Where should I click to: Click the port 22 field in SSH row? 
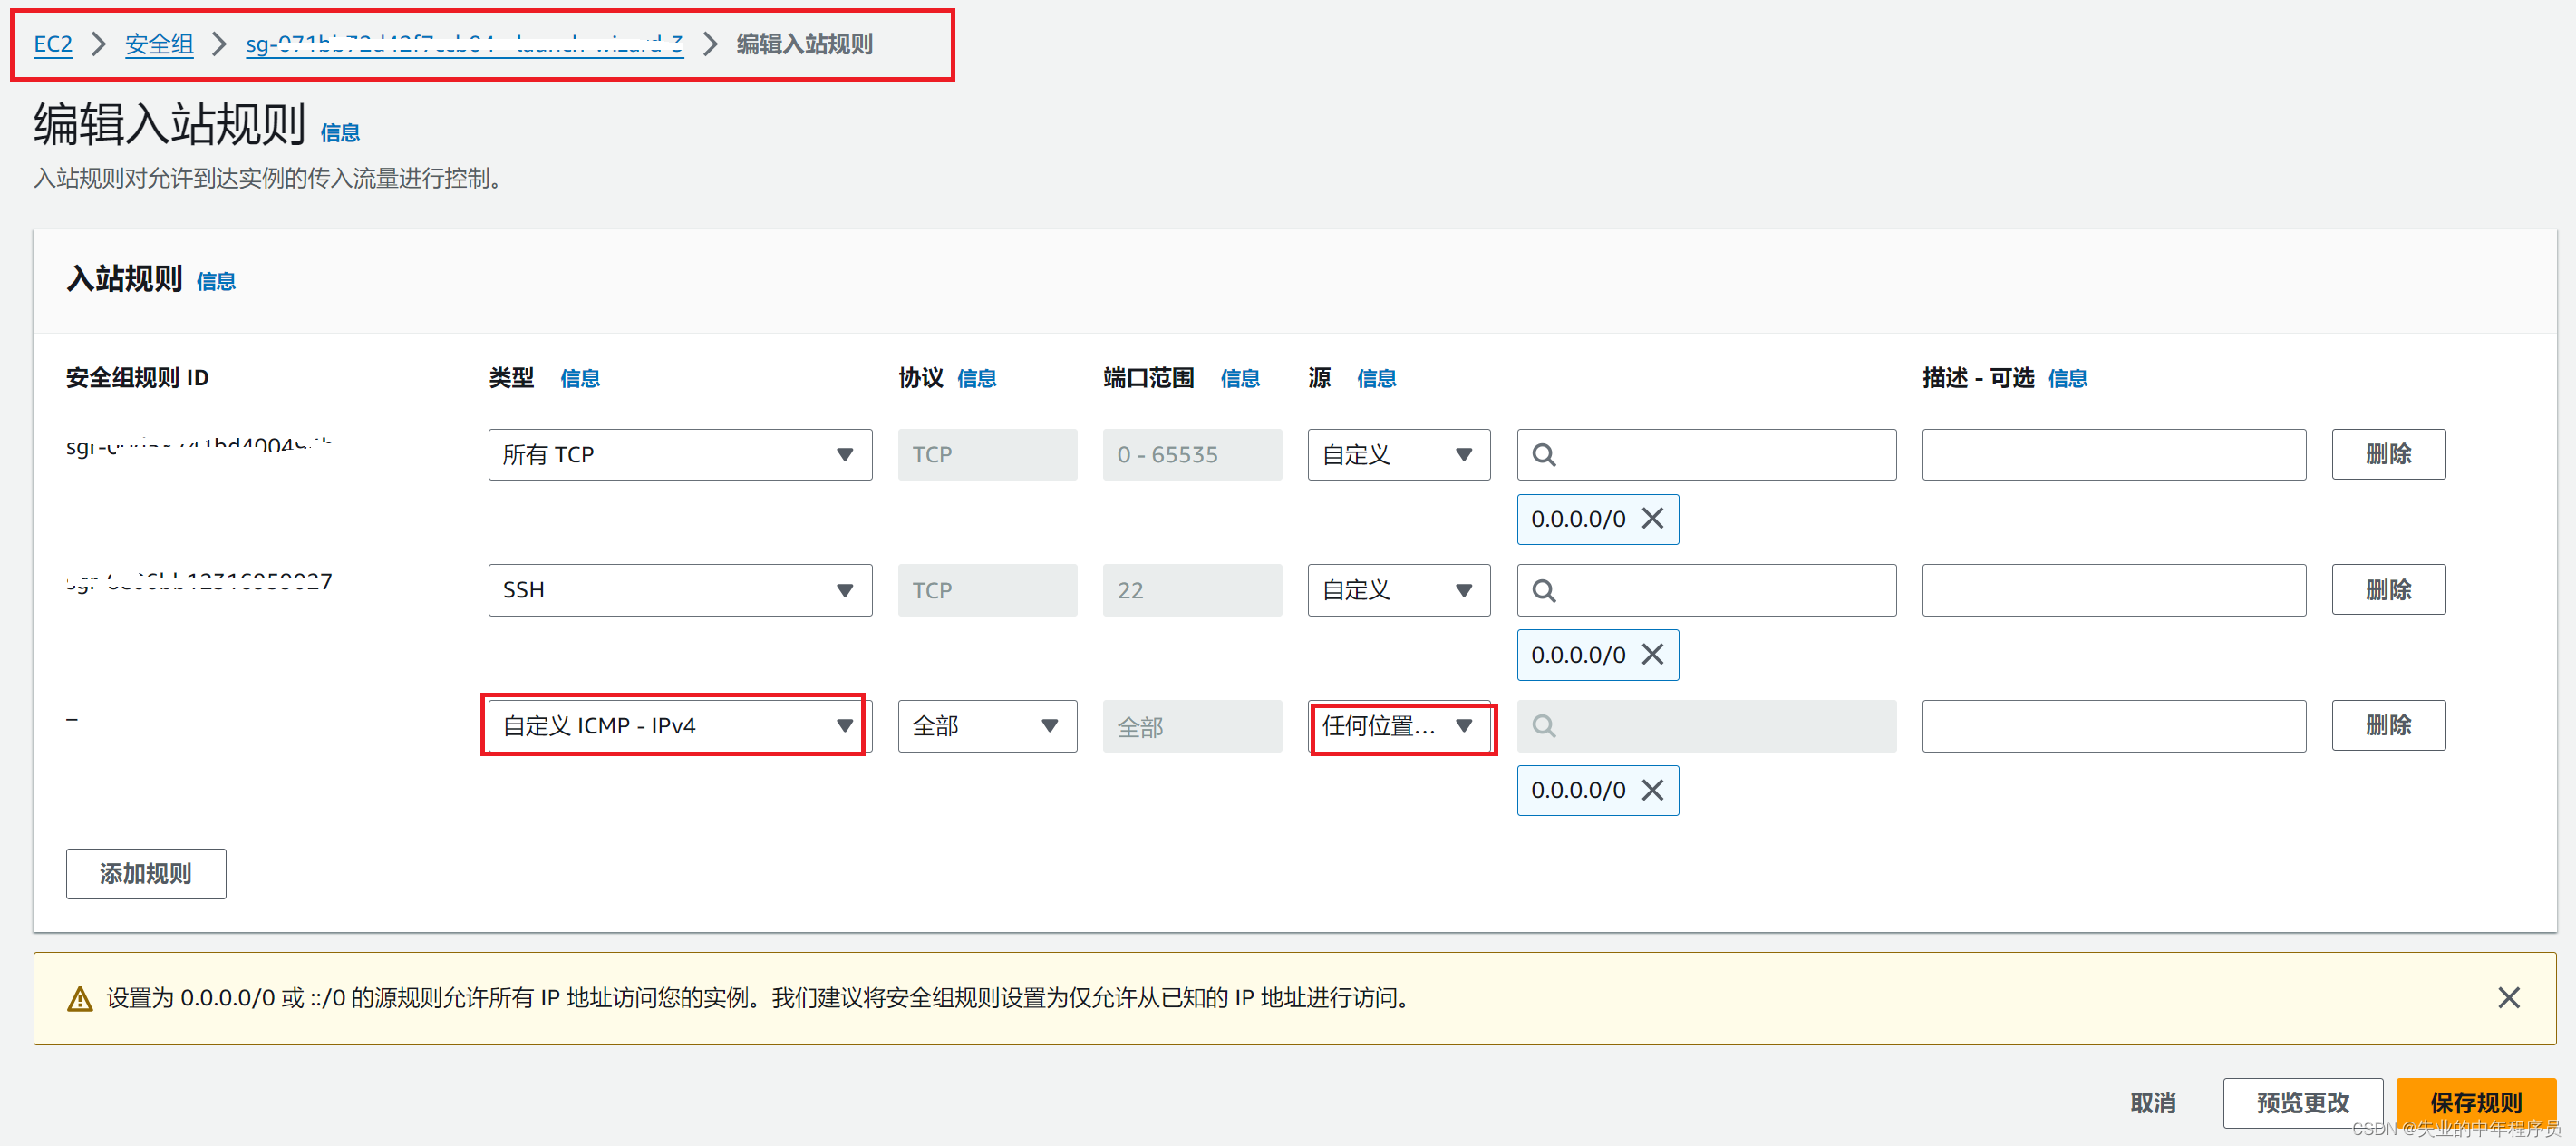point(1192,590)
